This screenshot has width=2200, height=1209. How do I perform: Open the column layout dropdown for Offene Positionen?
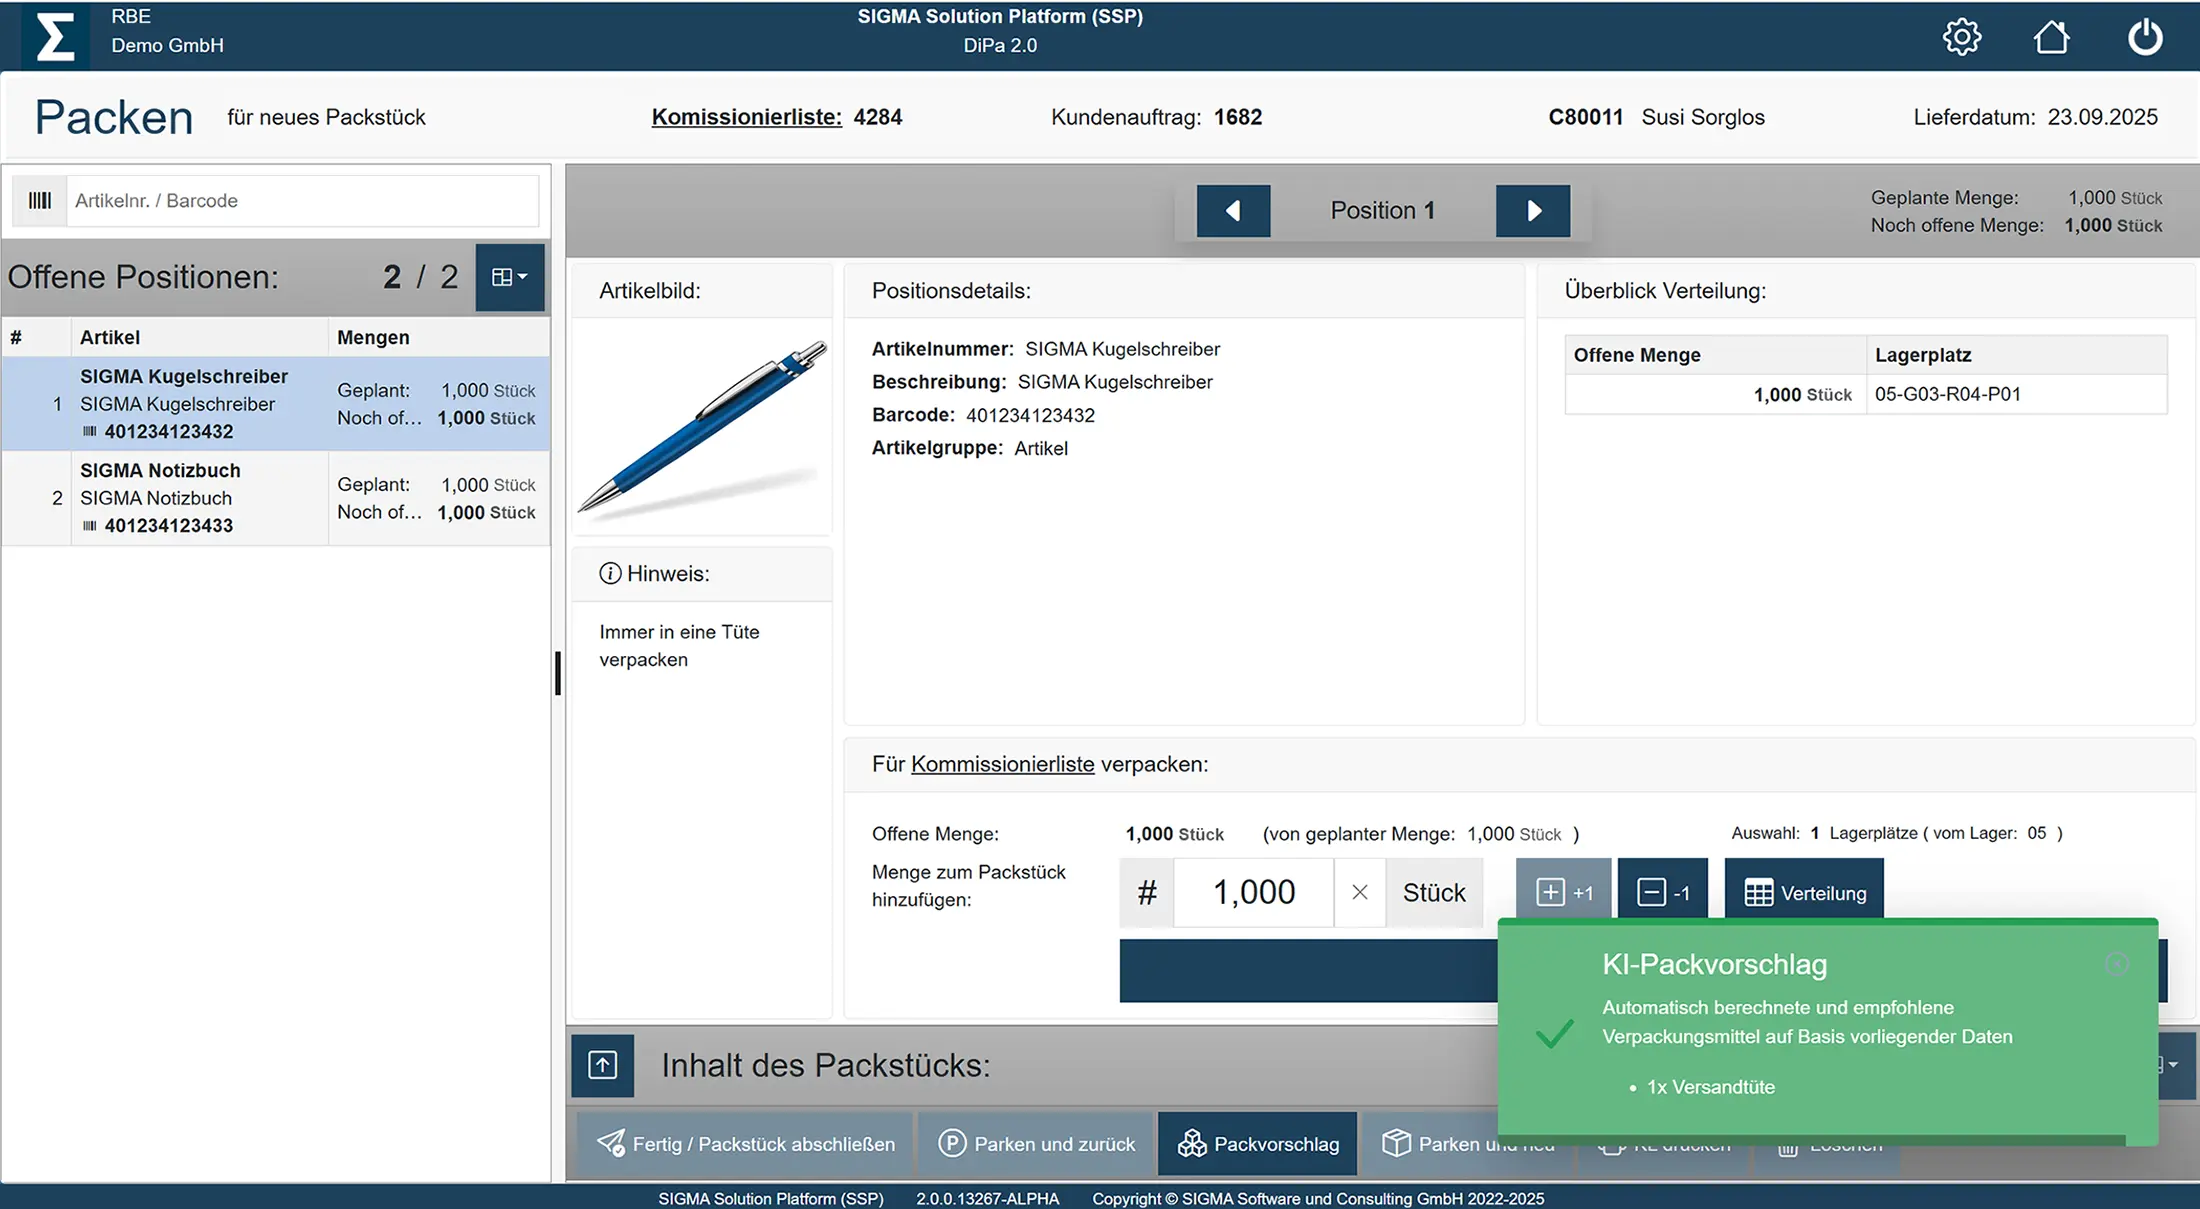509,277
